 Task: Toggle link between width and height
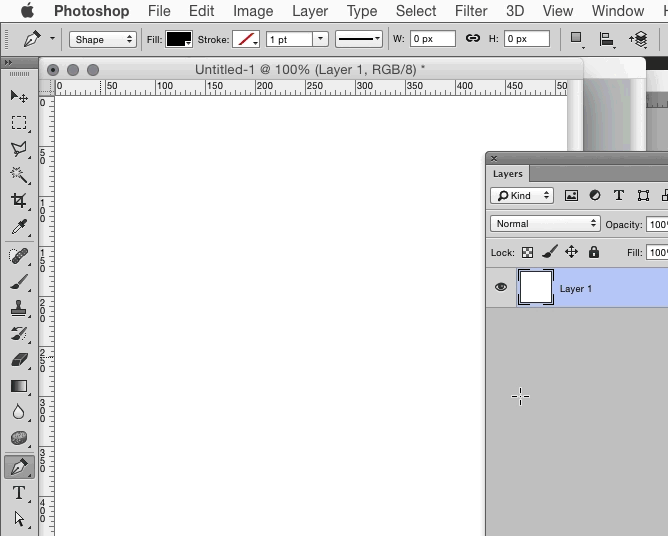(x=472, y=38)
